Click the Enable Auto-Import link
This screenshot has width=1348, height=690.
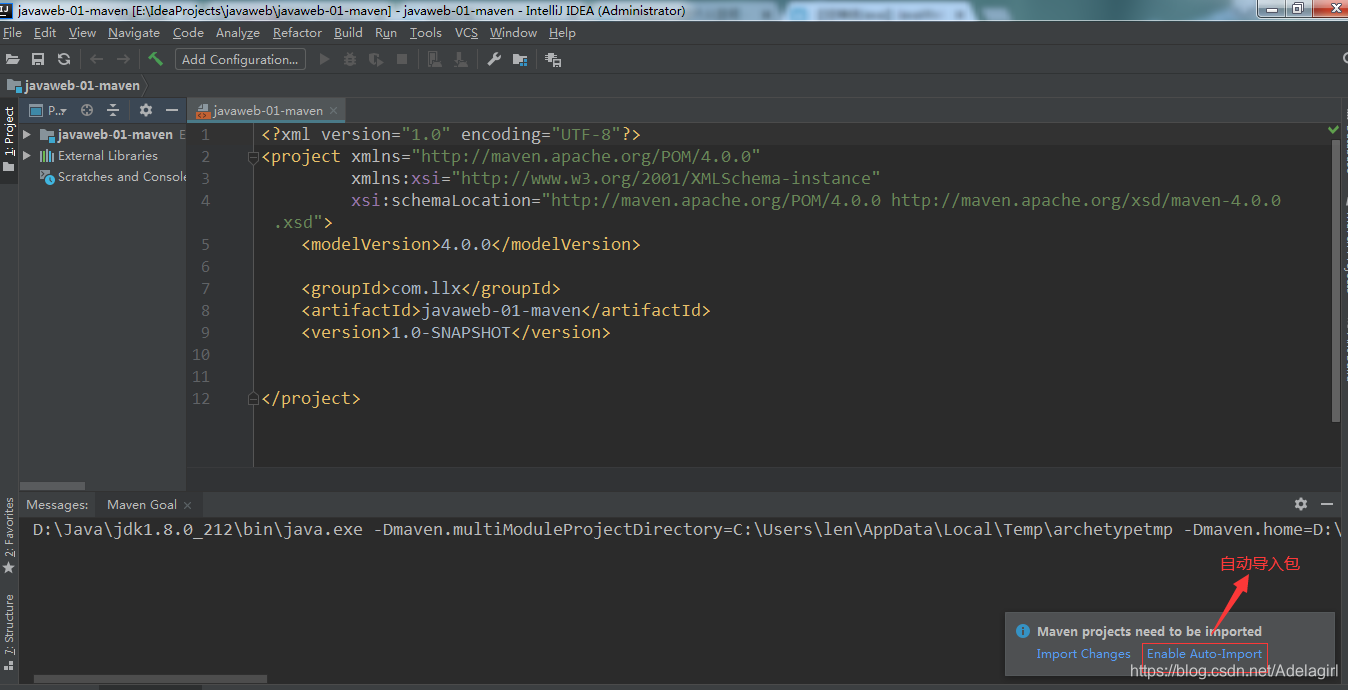(x=1204, y=654)
